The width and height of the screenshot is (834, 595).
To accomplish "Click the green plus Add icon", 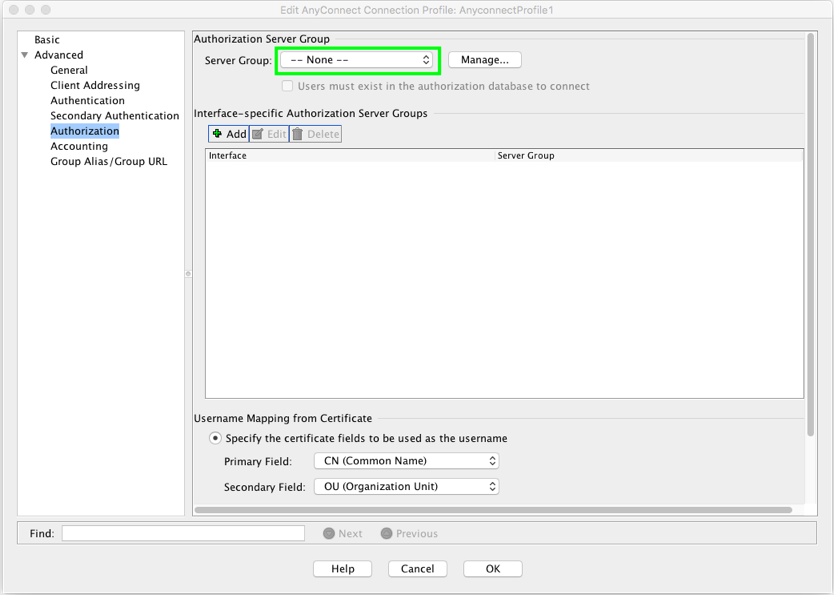I will (x=217, y=134).
